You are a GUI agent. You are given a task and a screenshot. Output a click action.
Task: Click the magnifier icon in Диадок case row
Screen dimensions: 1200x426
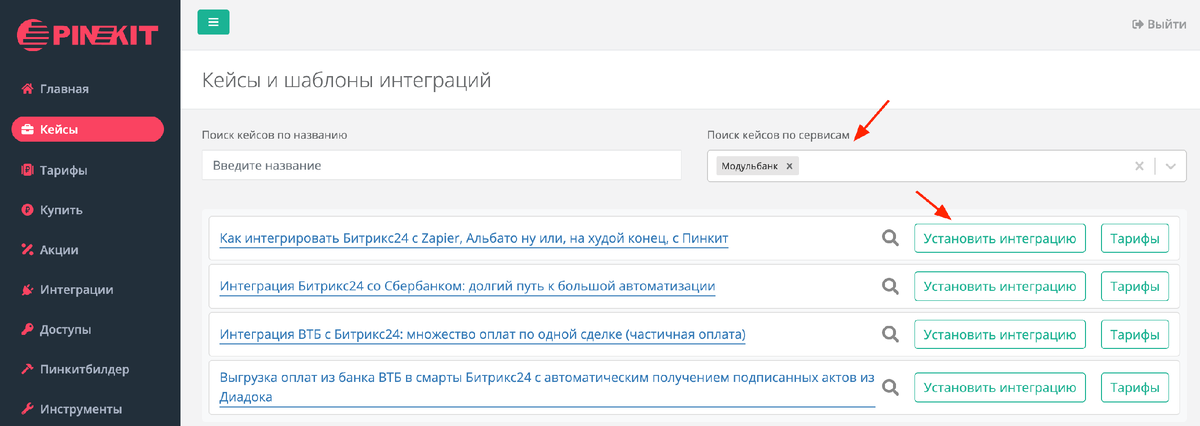coord(890,387)
